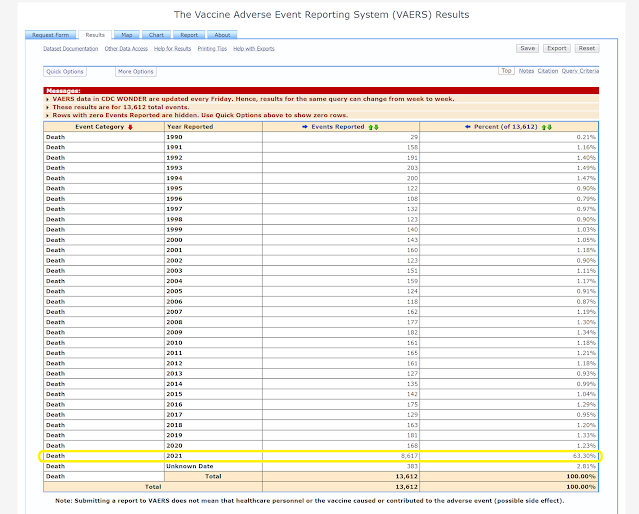Select year cell 2016

[174, 405]
